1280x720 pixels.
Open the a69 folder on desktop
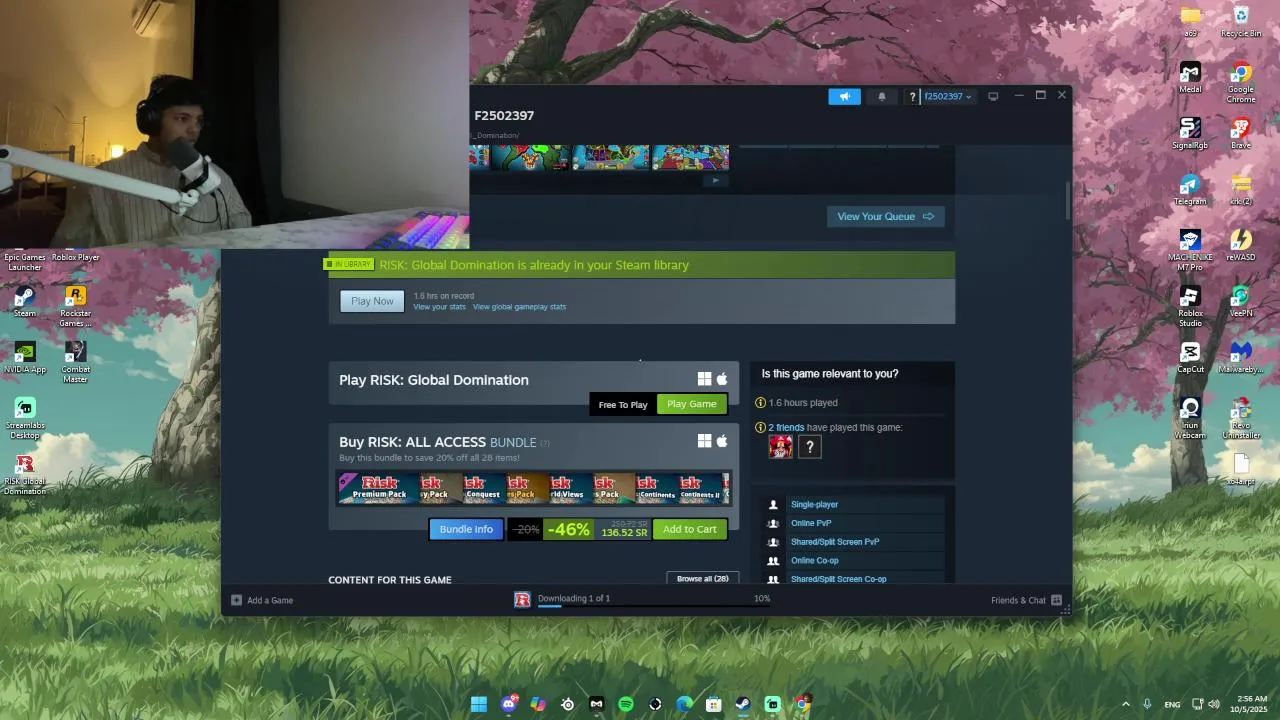[x=1190, y=21]
